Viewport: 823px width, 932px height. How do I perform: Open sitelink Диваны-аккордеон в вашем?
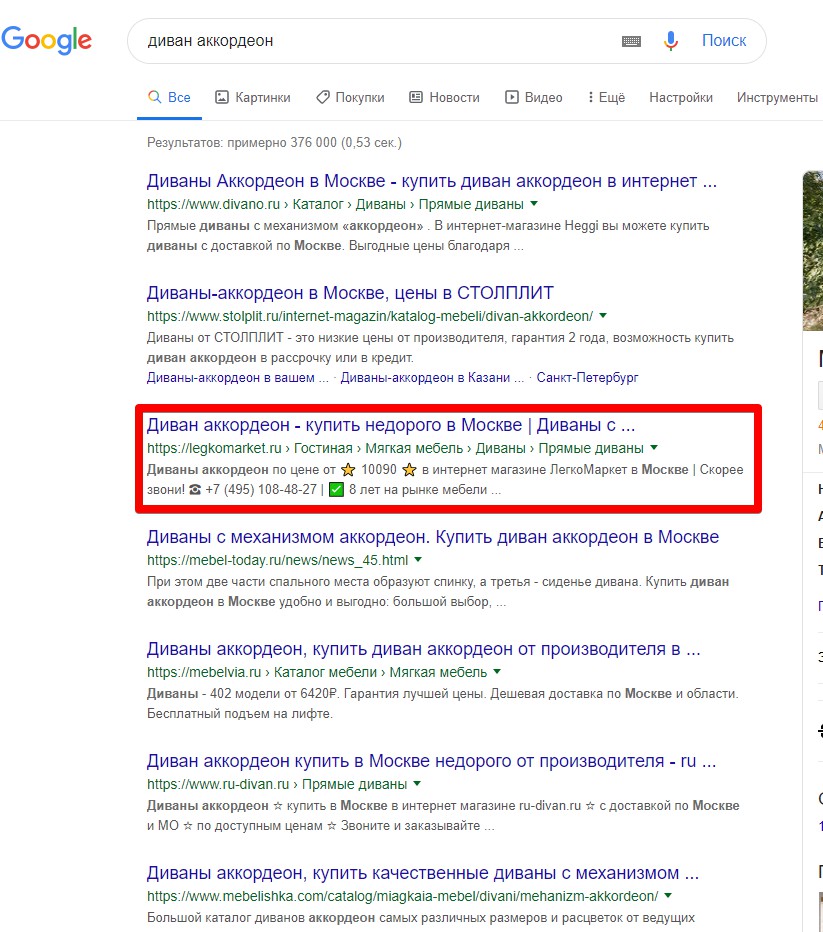pyautogui.click(x=237, y=377)
